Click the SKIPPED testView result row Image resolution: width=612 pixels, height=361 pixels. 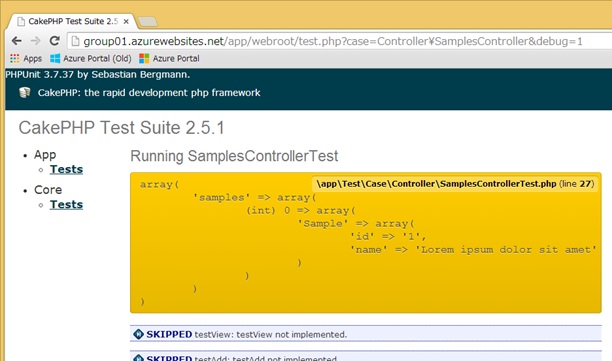366,334
